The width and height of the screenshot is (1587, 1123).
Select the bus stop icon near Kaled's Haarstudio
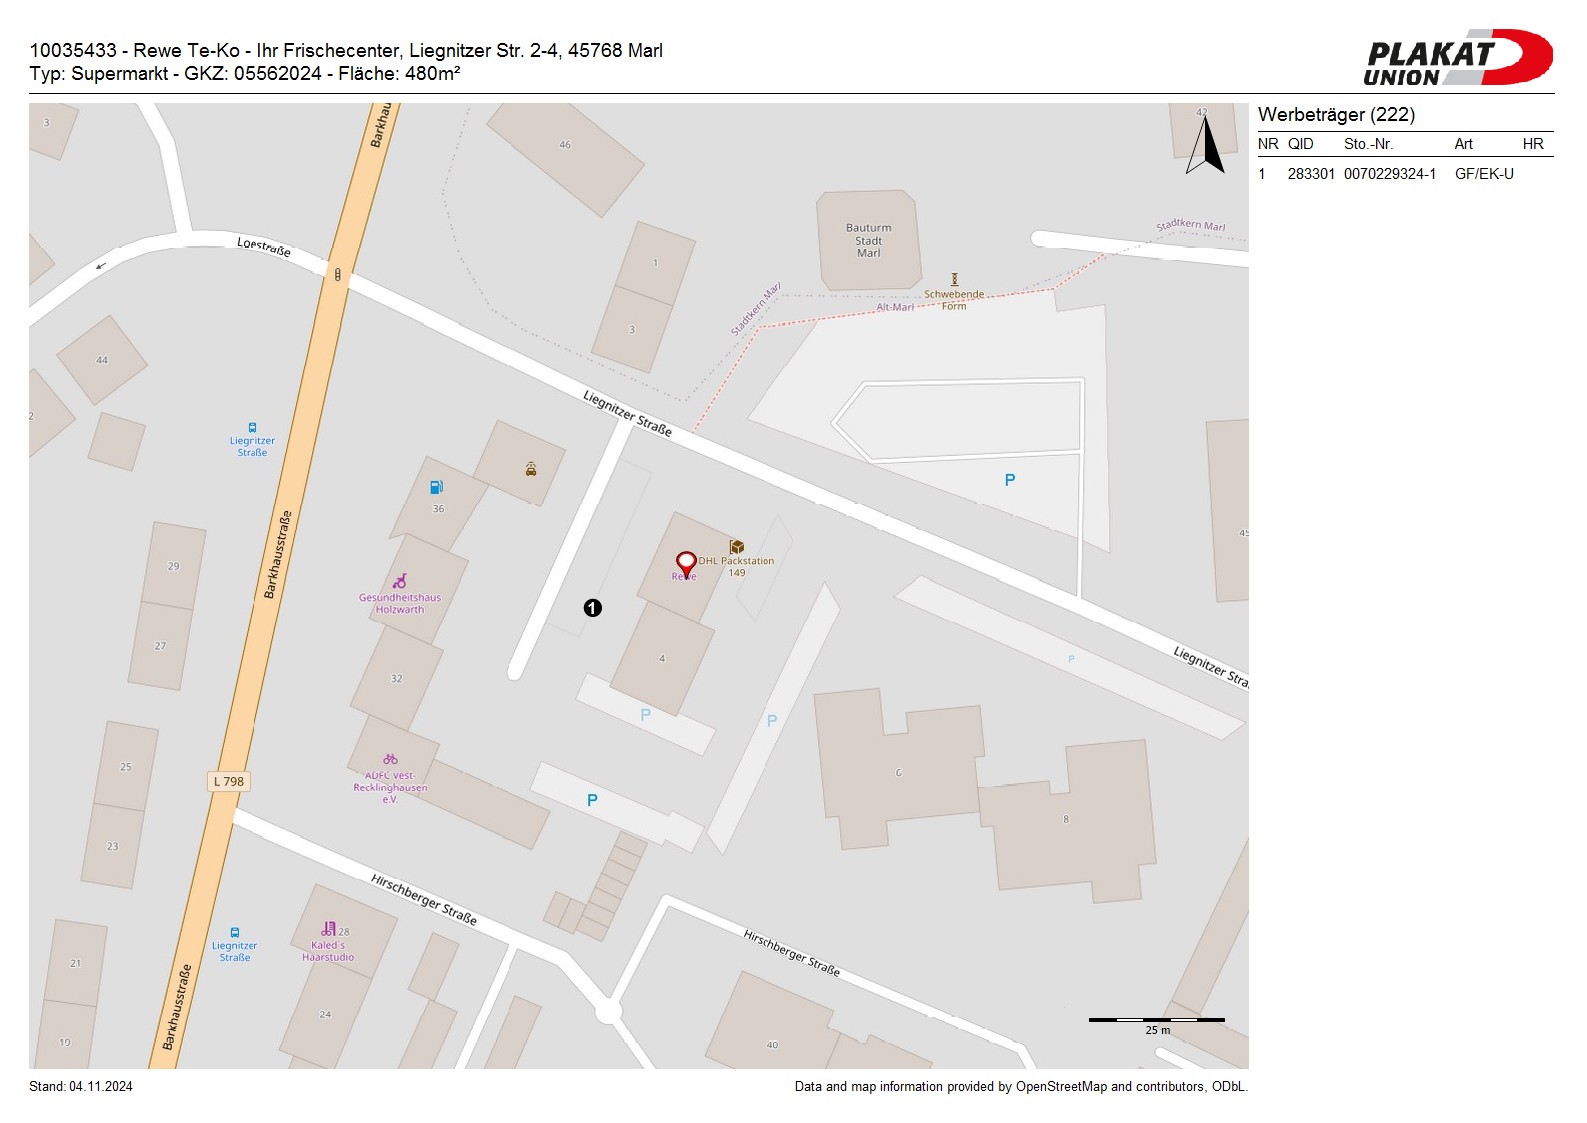click(235, 932)
